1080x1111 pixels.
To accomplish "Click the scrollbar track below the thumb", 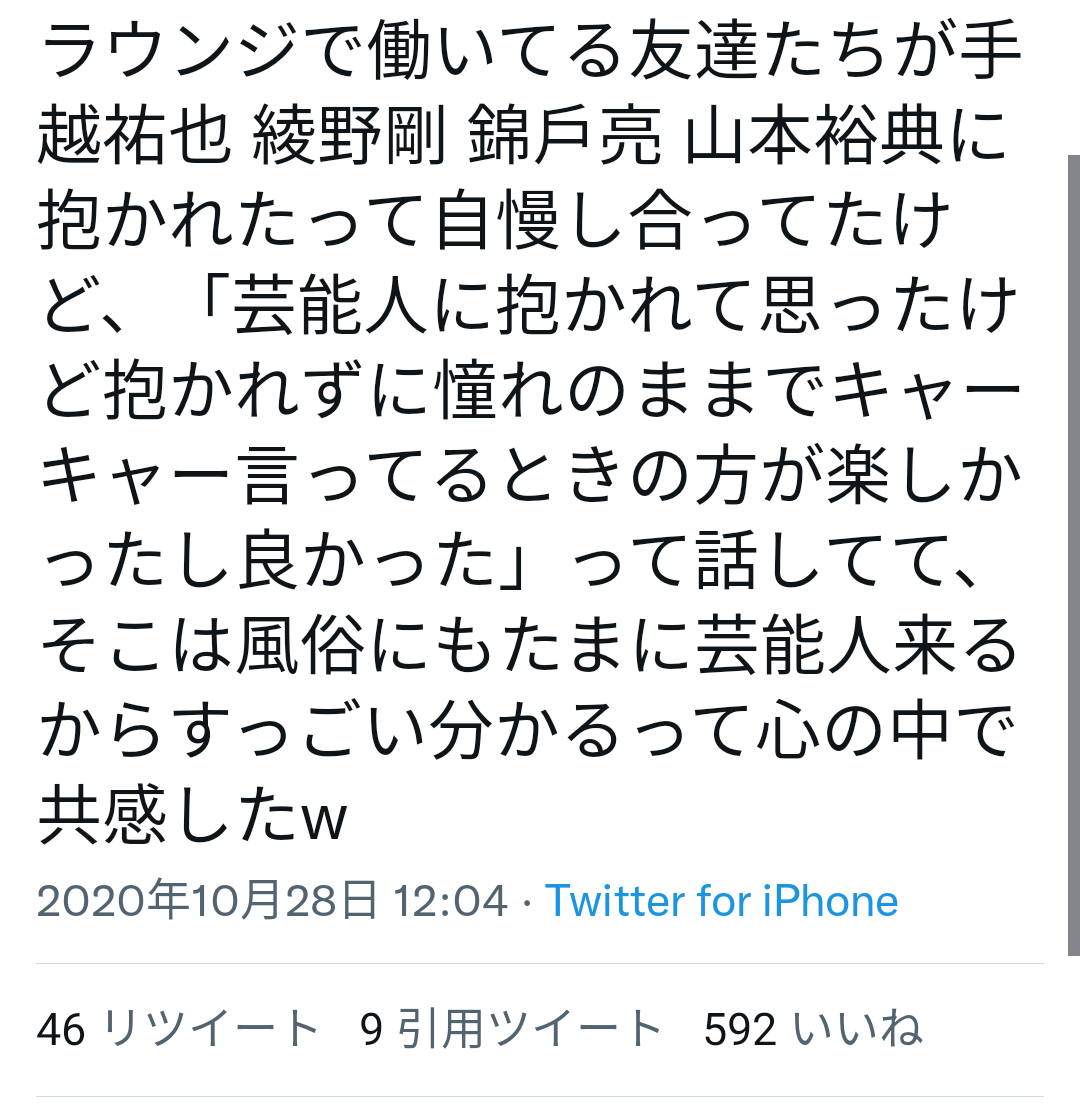I will tap(1074, 1033).
